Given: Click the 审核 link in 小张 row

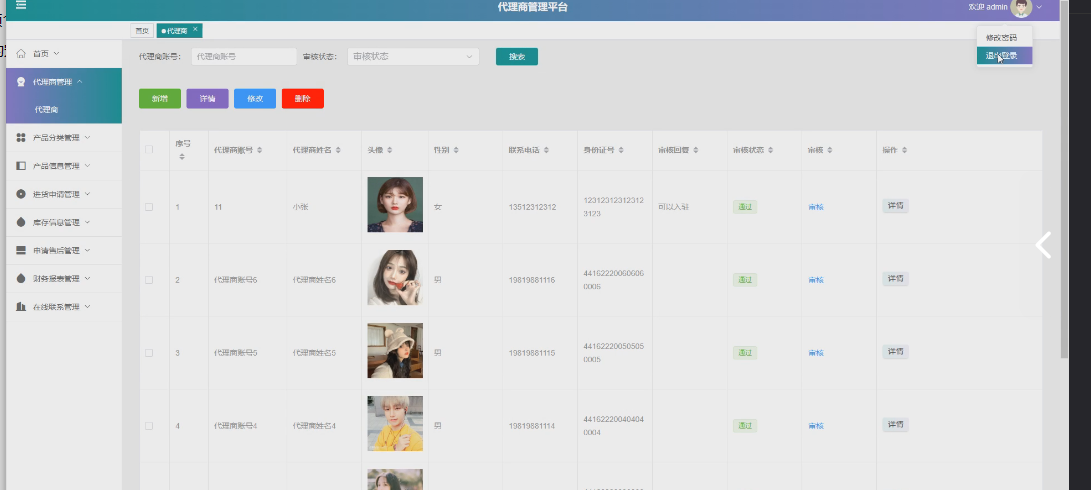Looking at the screenshot, I should pyautogui.click(x=816, y=207).
